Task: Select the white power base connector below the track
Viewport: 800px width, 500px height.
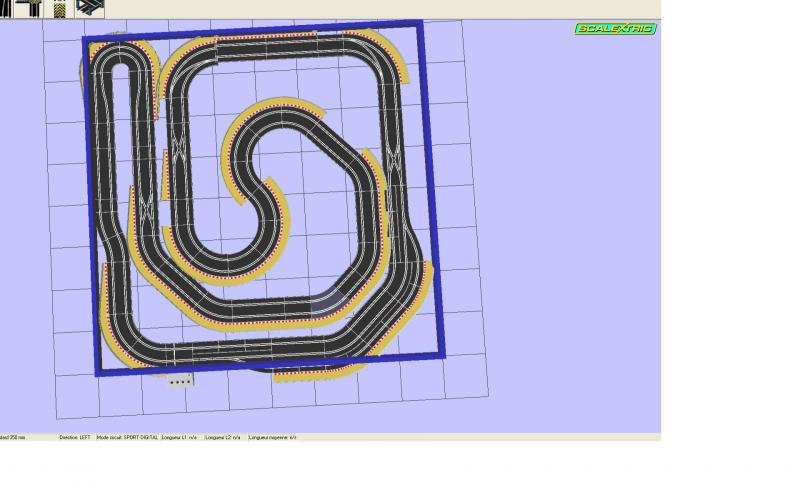Action: [180, 381]
